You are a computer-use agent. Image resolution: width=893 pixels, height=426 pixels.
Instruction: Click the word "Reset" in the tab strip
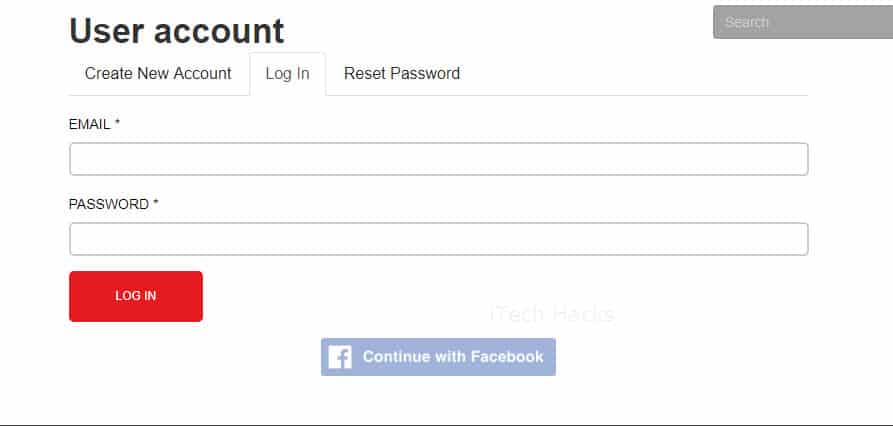point(364,74)
